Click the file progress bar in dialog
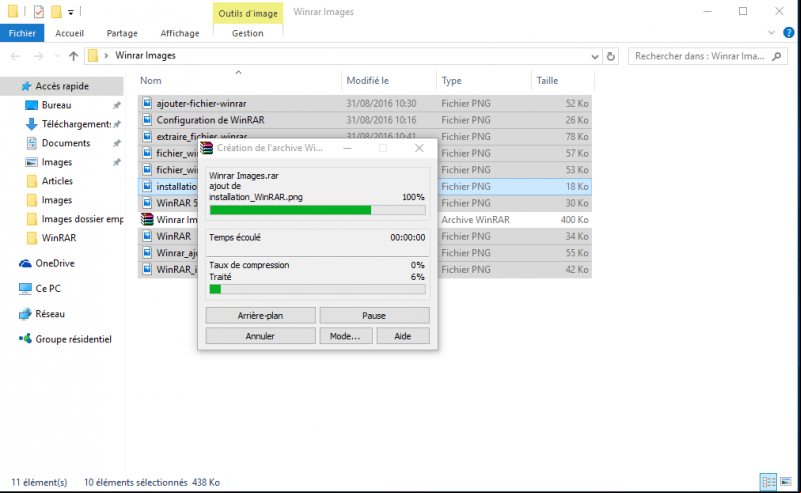801x493 pixels. (317, 210)
